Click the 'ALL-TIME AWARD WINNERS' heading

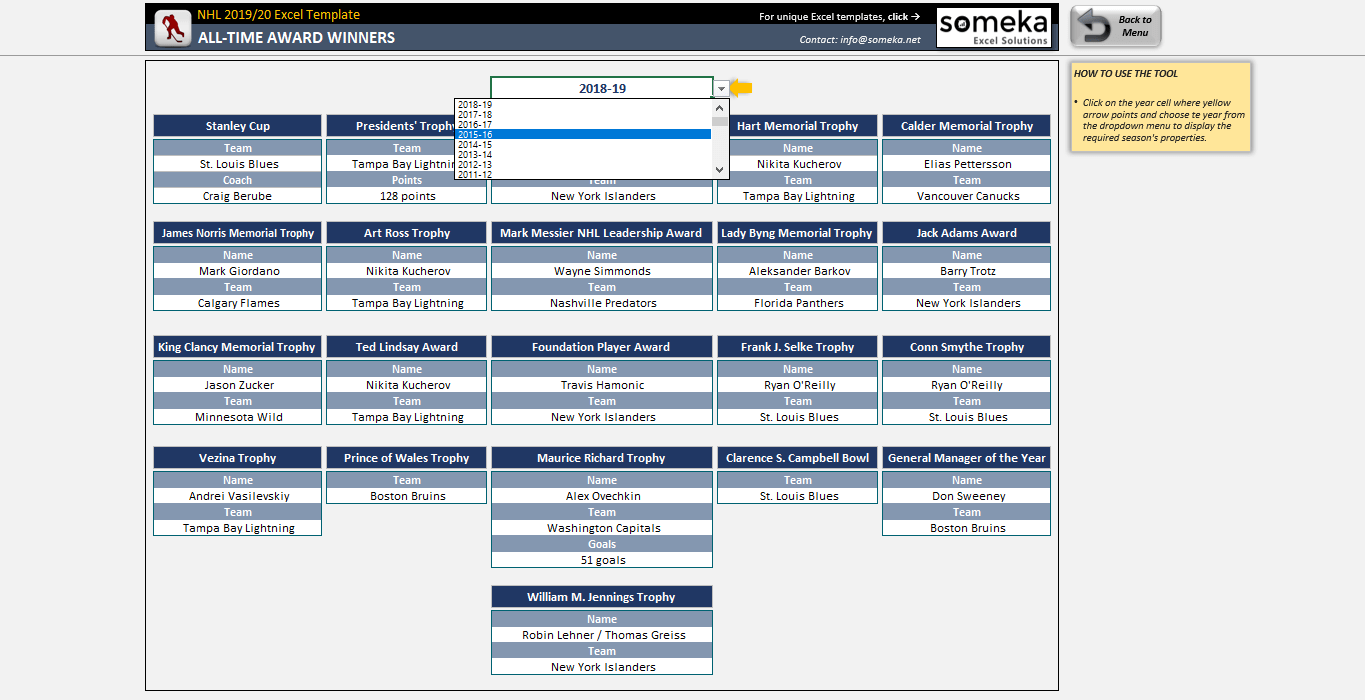click(x=296, y=38)
